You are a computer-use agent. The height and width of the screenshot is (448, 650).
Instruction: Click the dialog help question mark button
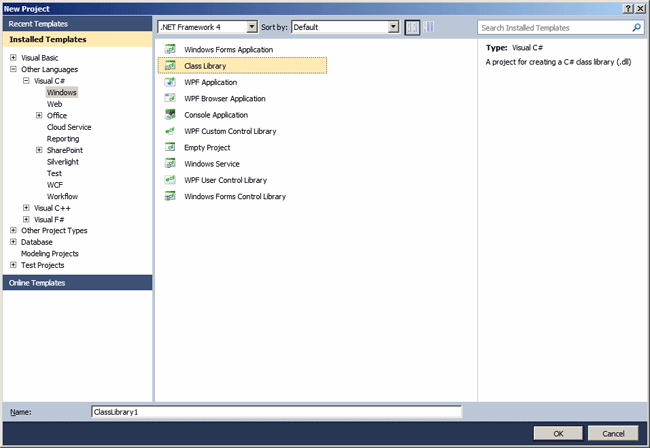[x=628, y=9]
